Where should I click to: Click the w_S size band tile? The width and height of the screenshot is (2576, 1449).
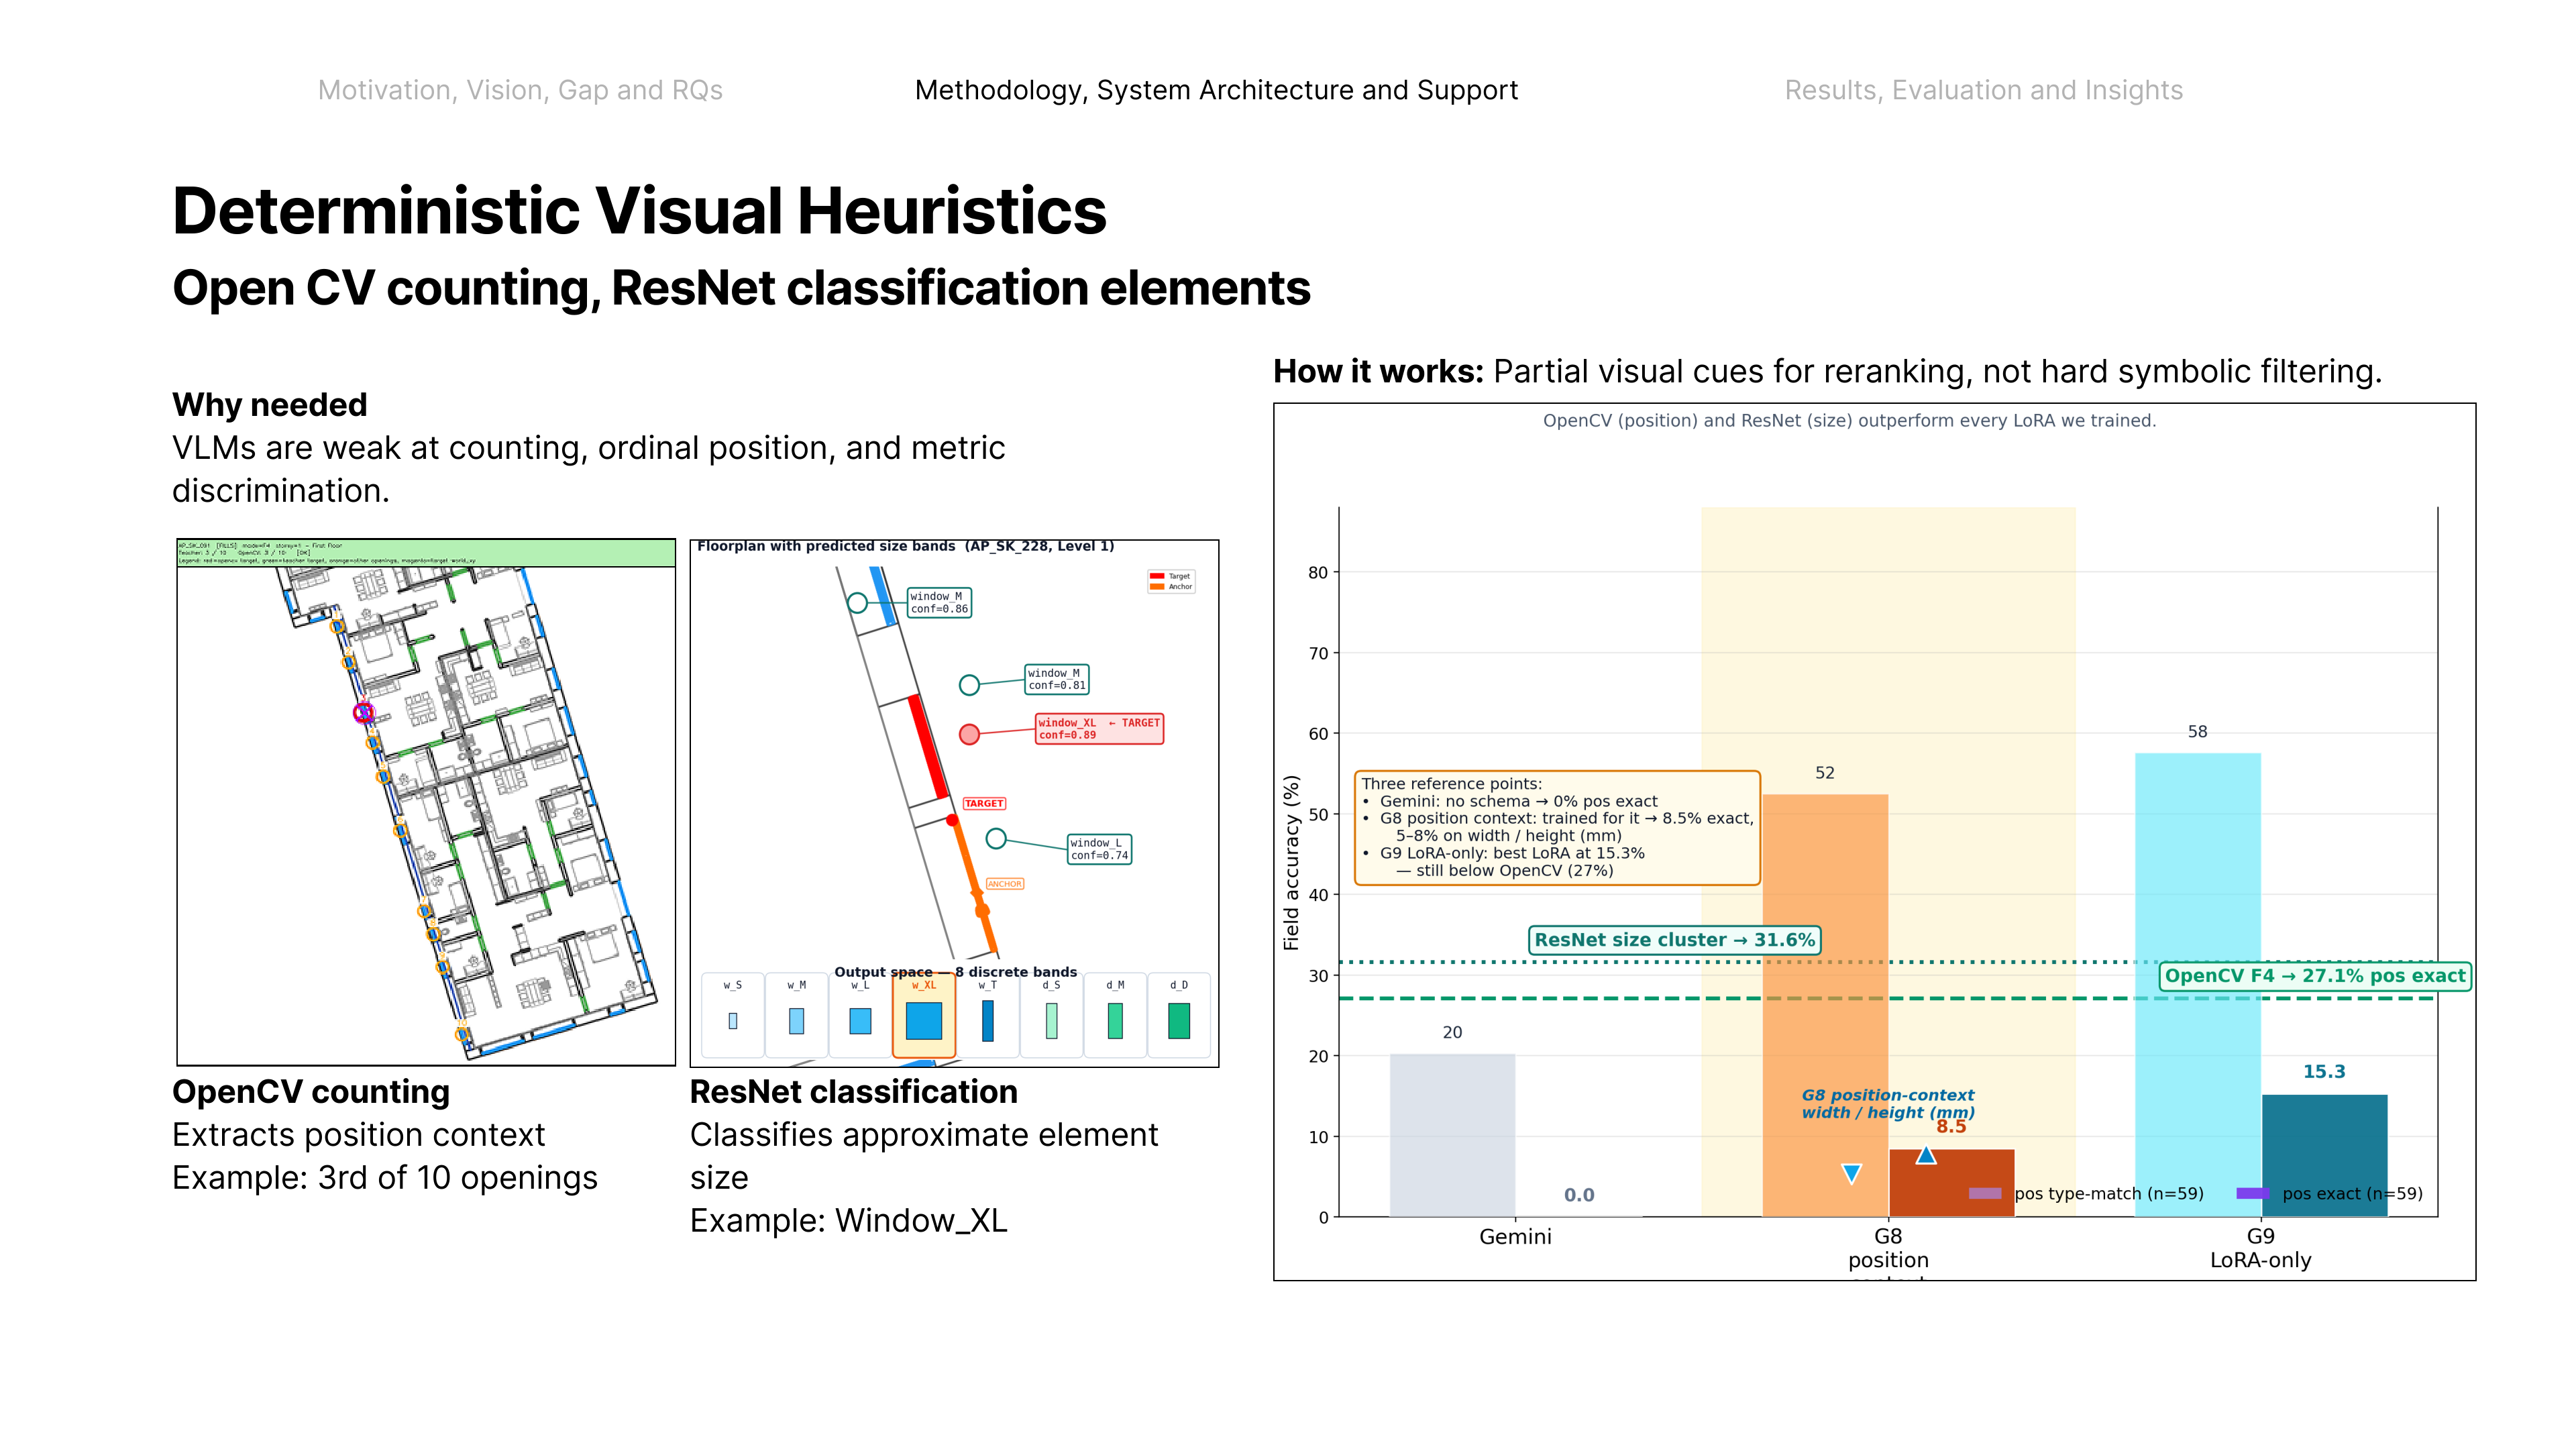click(x=733, y=1014)
